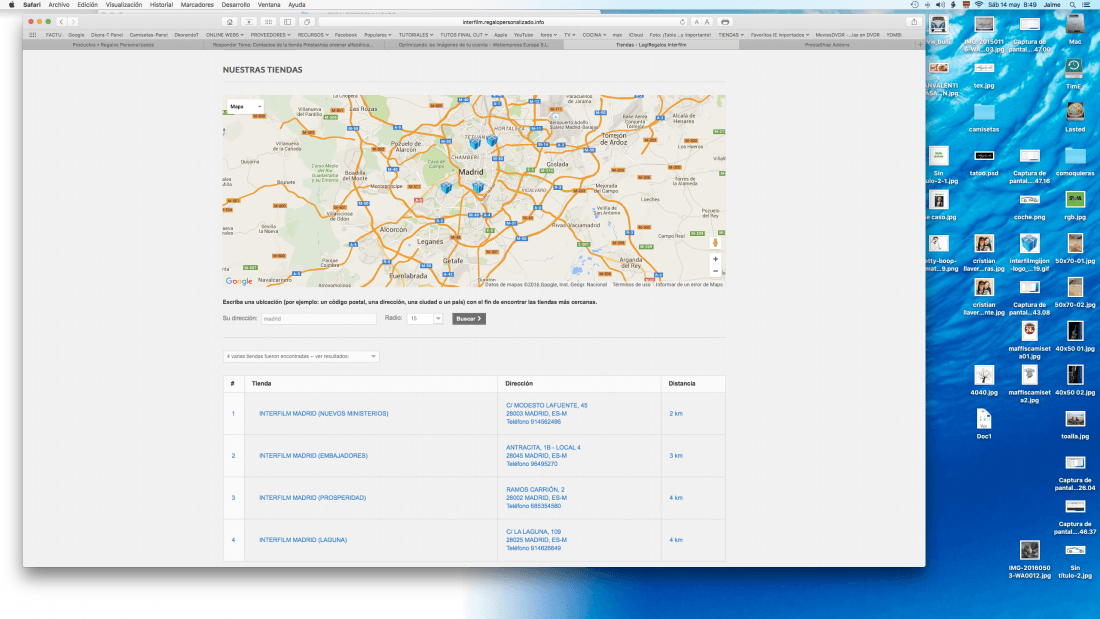Open the YouTube bookmark
Viewport: 1100px width, 619px height.
(523, 35)
